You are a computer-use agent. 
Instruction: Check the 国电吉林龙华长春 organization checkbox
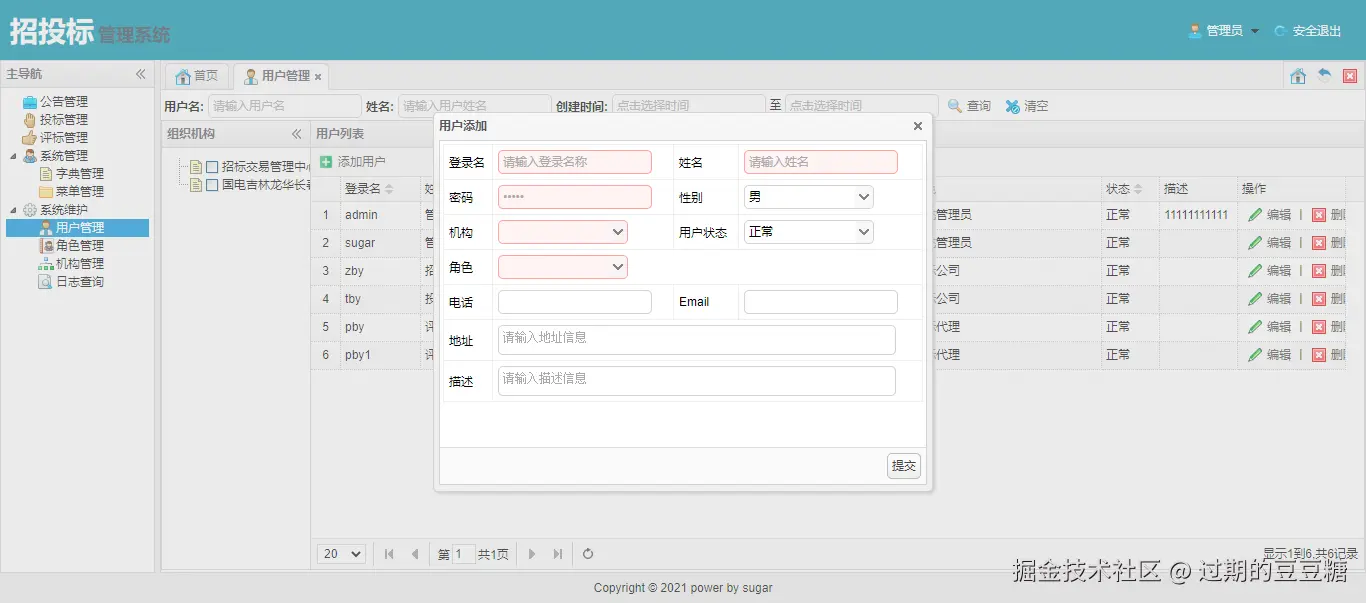pos(212,185)
